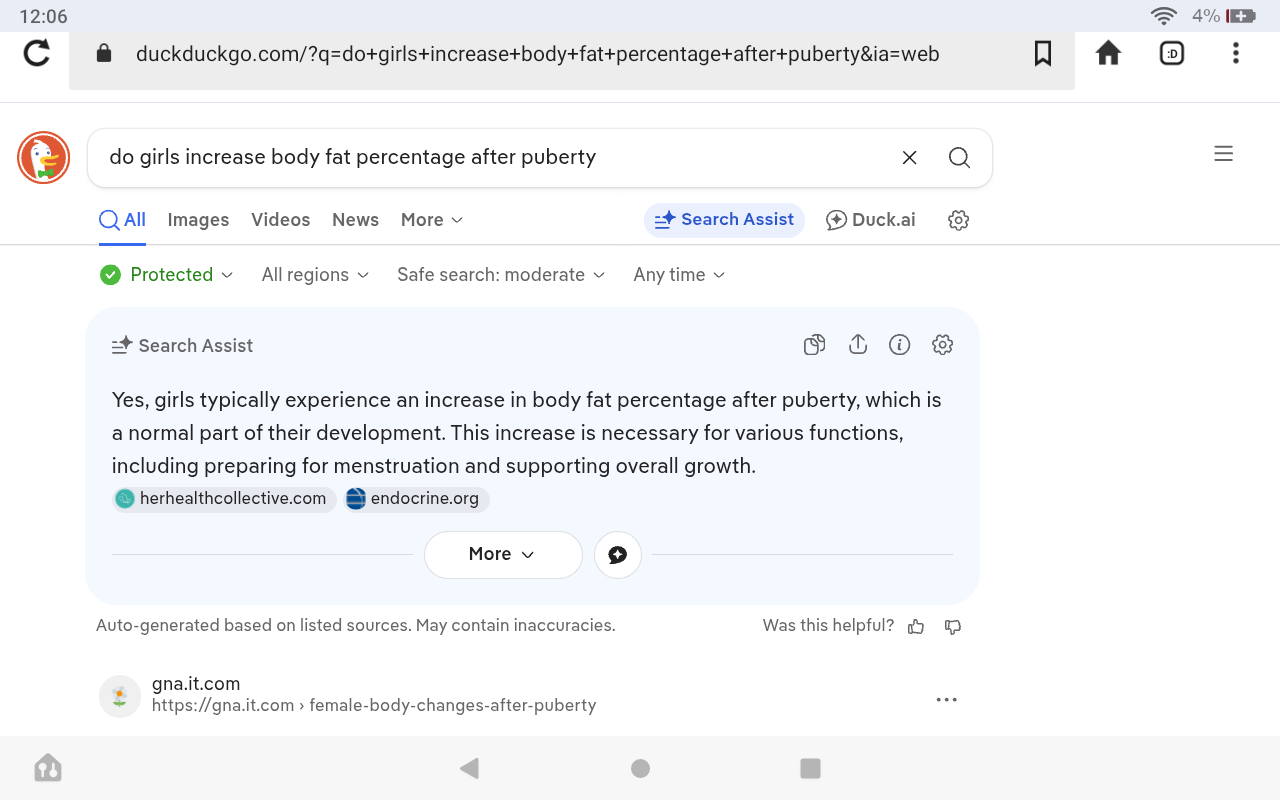Open DuckDuckGo hamburger menu
The width and height of the screenshot is (1280, 800).
point(1223,154)
